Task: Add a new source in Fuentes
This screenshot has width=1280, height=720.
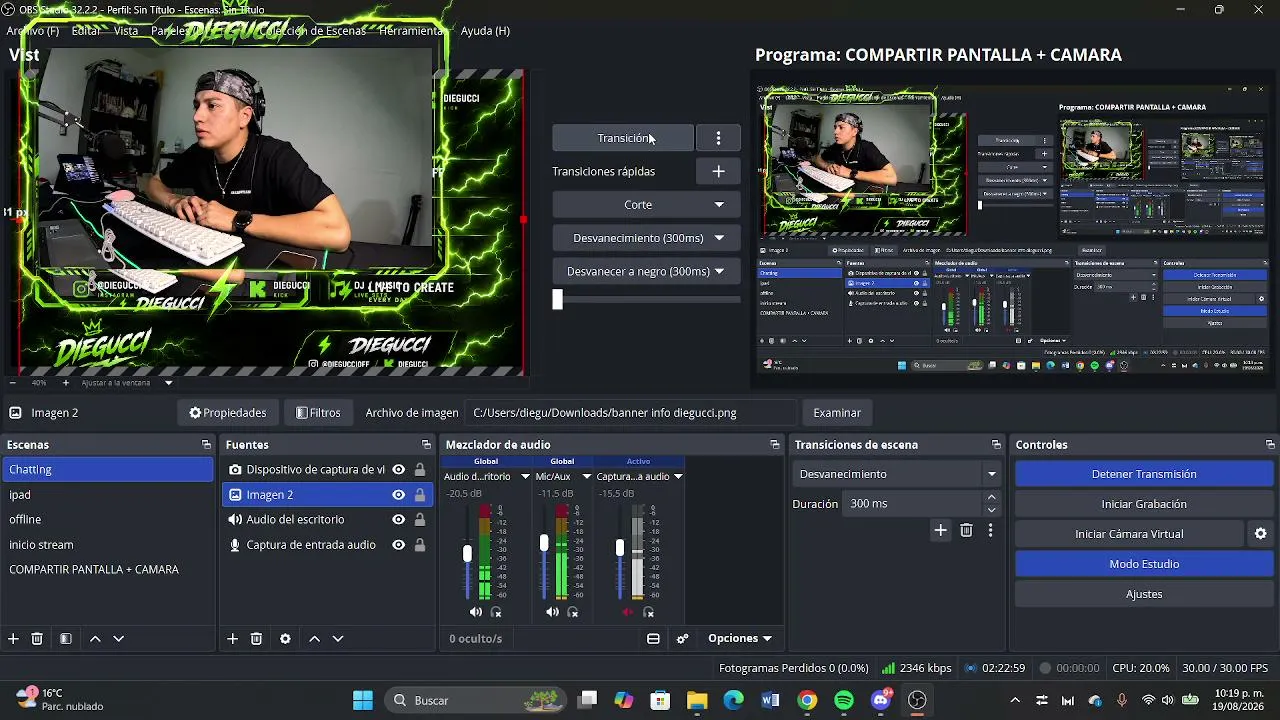Action: 232,639
